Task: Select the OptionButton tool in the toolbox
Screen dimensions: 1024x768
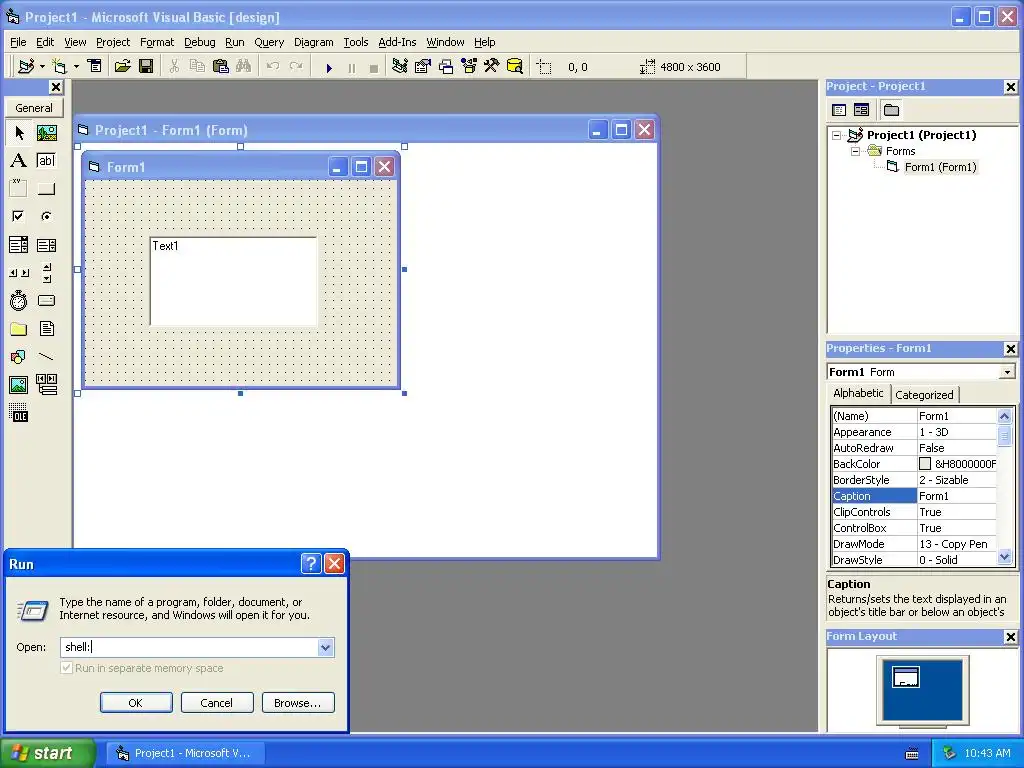Action: coord(46,216)
